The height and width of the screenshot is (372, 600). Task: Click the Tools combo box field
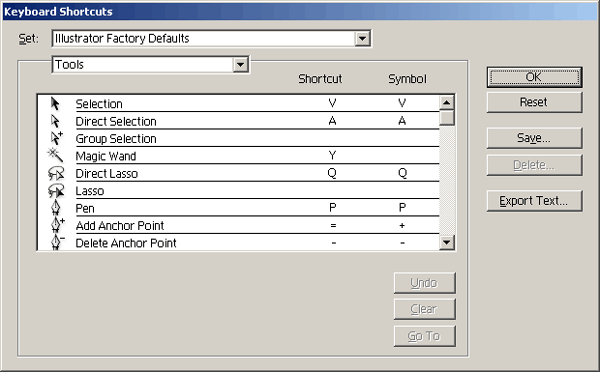pos(150,65)
